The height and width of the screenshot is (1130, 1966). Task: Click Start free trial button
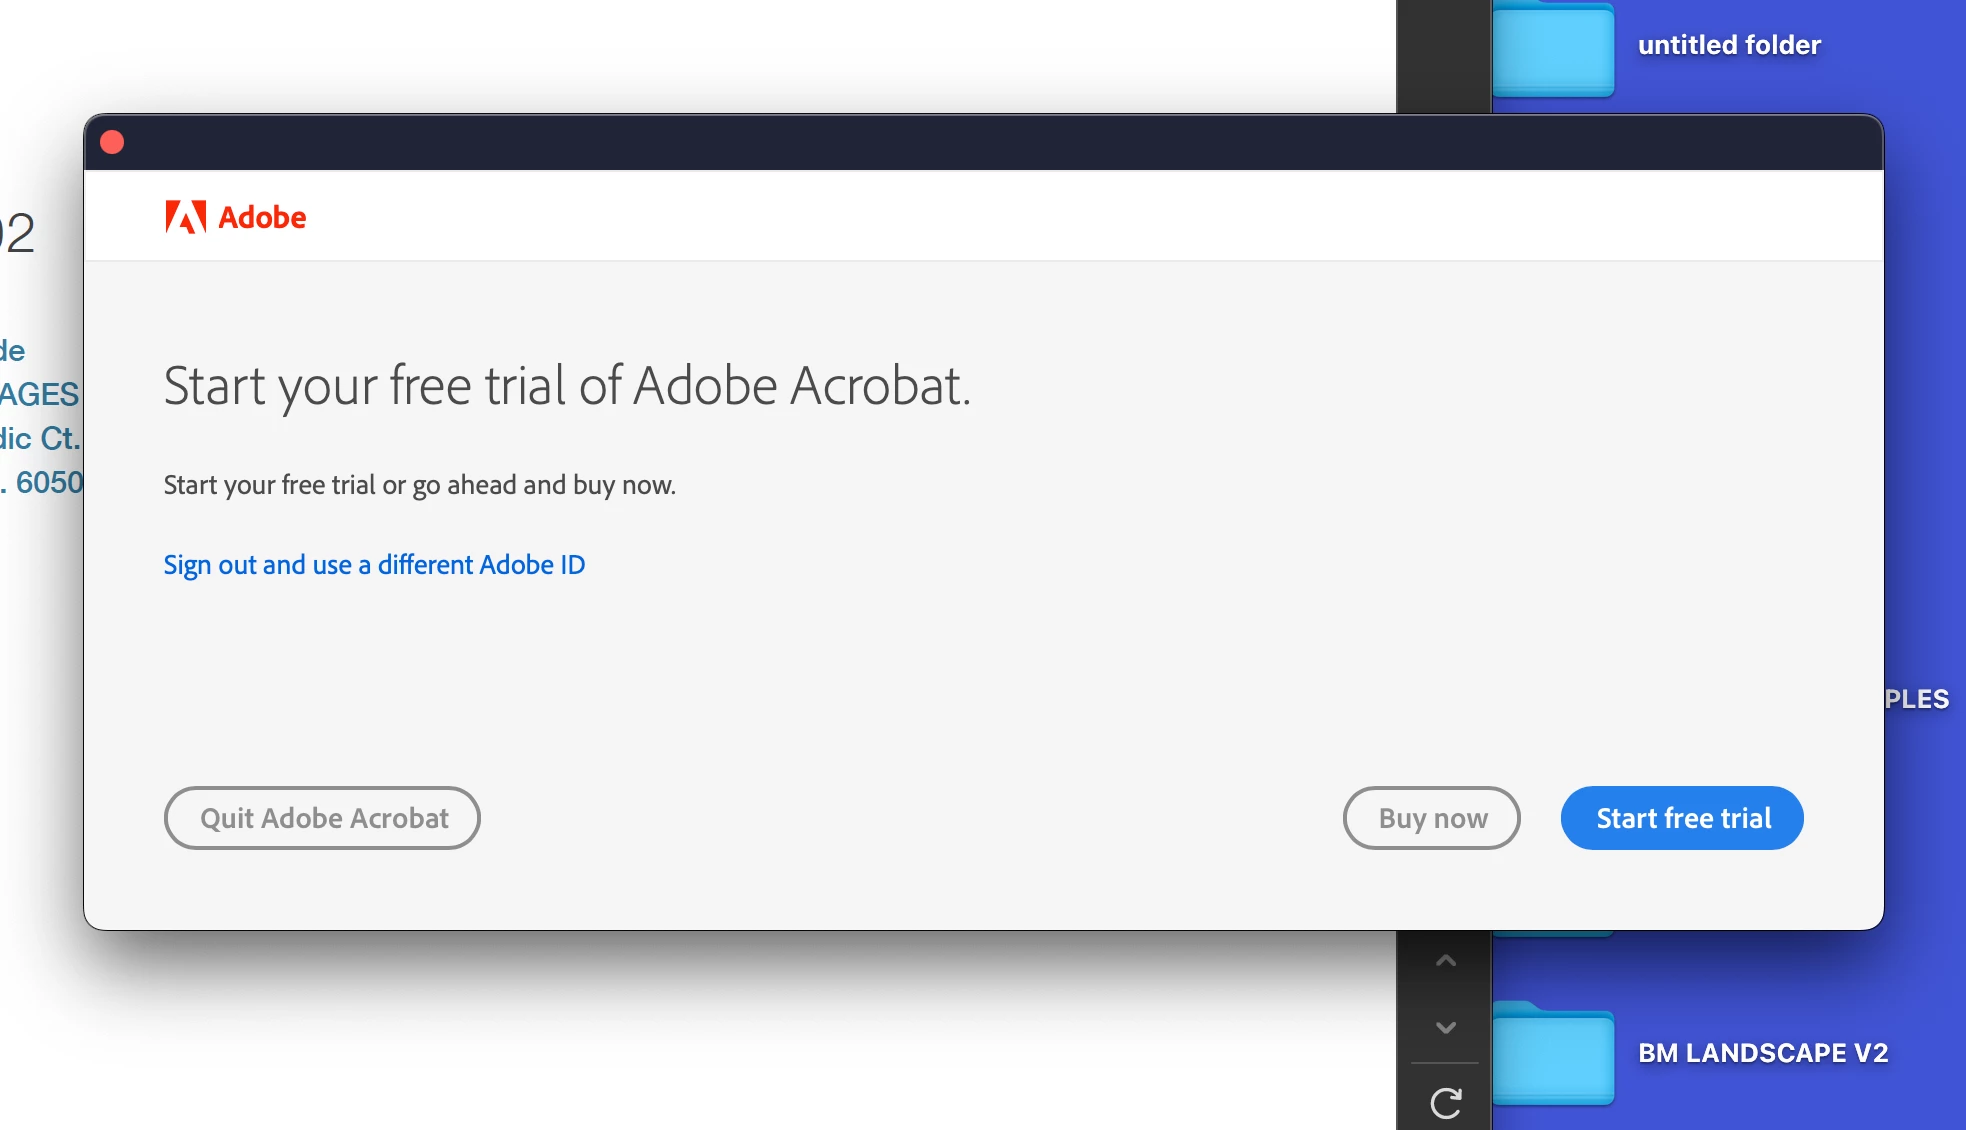tap(1682, 818)
